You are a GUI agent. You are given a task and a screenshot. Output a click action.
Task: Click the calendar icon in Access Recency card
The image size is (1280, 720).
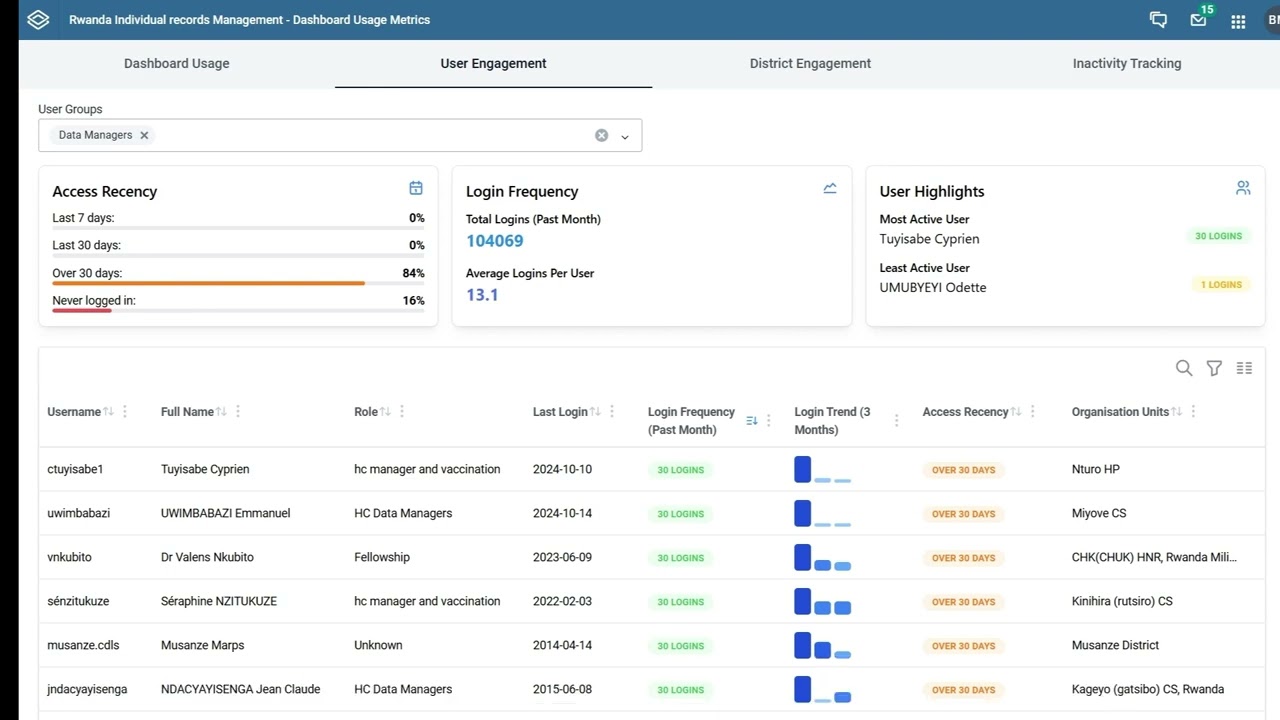(x=416, y=188)
